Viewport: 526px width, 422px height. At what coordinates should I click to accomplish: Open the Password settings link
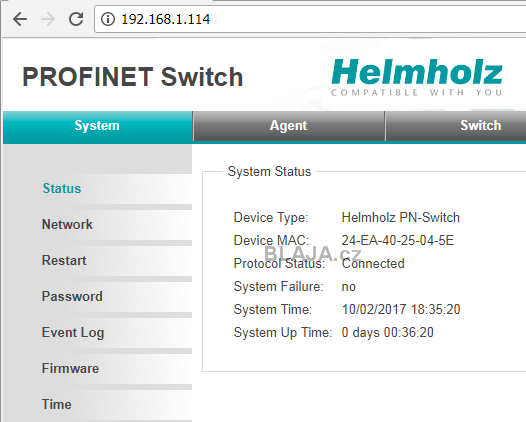point(72,297)
